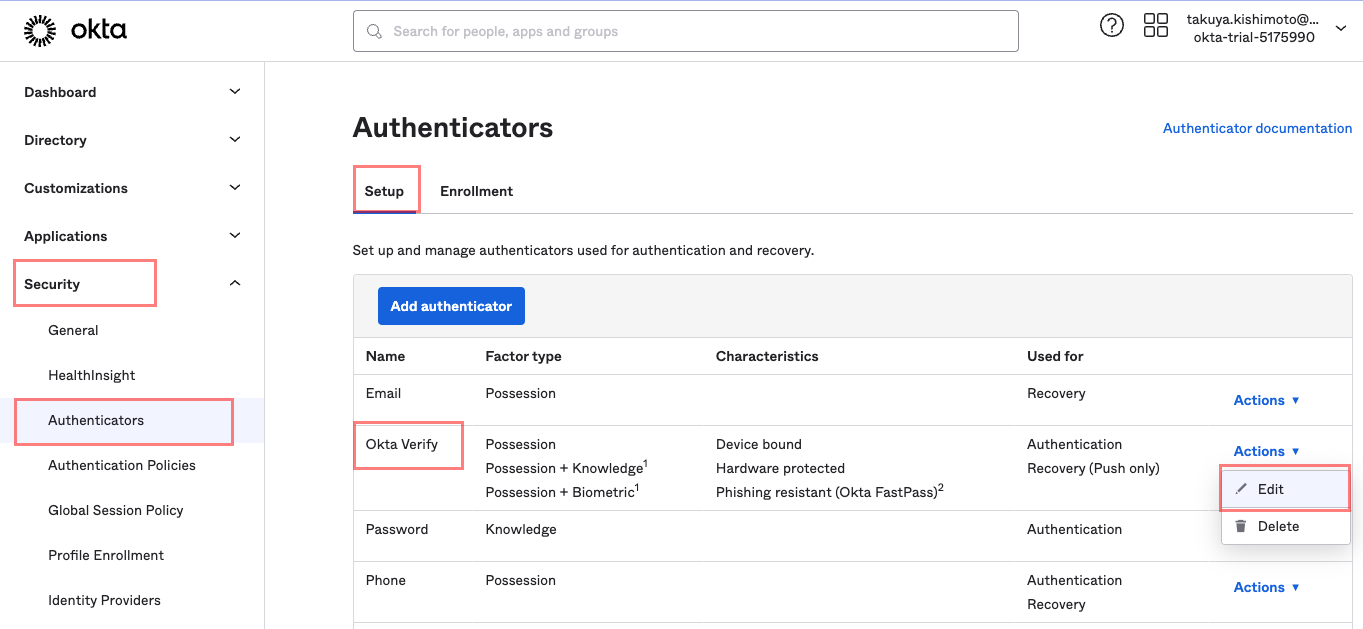This screenshot has height=629, width=1363.
Task: Open the apps grid icon
Action: [x=1155, y=26]
